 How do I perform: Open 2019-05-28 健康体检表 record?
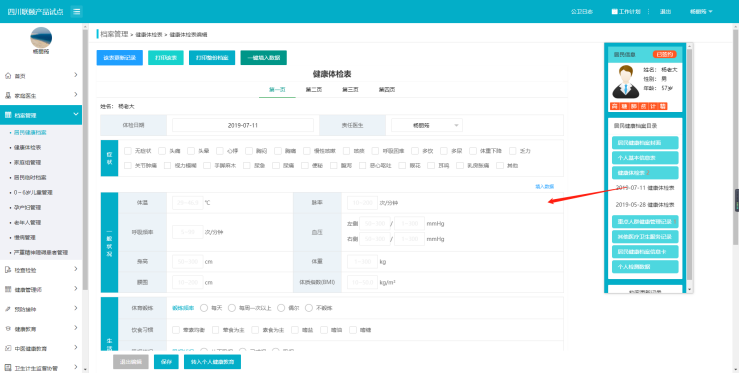[645, 205]
